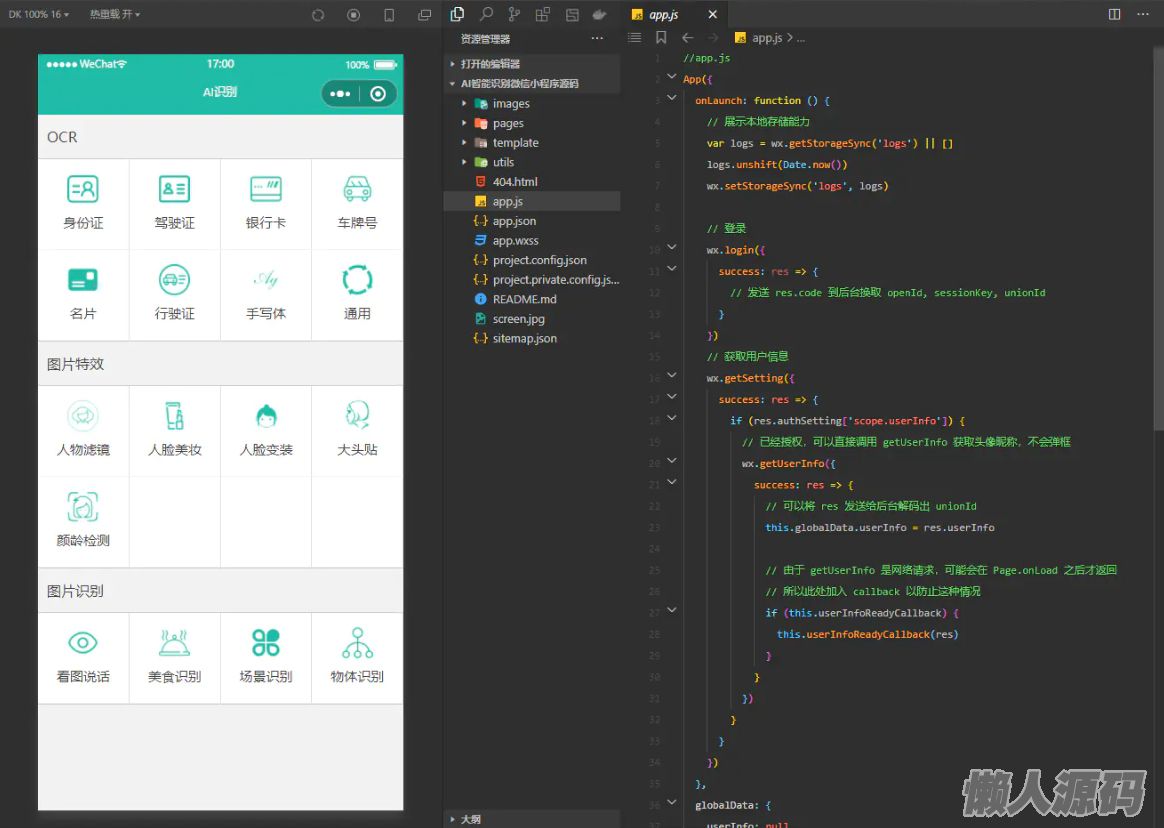
Task: Click the bookmark icon in editor toolbar
Action: click(x=661, y=37)
